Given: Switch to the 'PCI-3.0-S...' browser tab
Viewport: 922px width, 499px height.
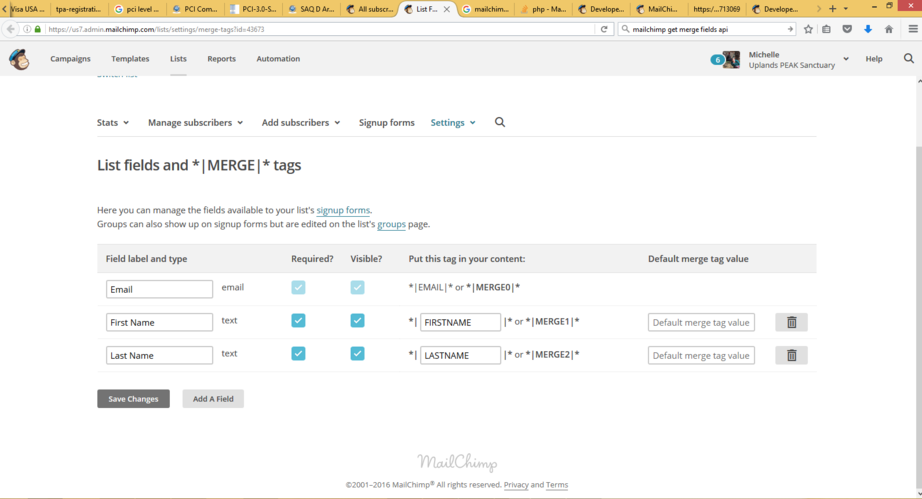Looking at the screenshot, I should click(253, 9).
